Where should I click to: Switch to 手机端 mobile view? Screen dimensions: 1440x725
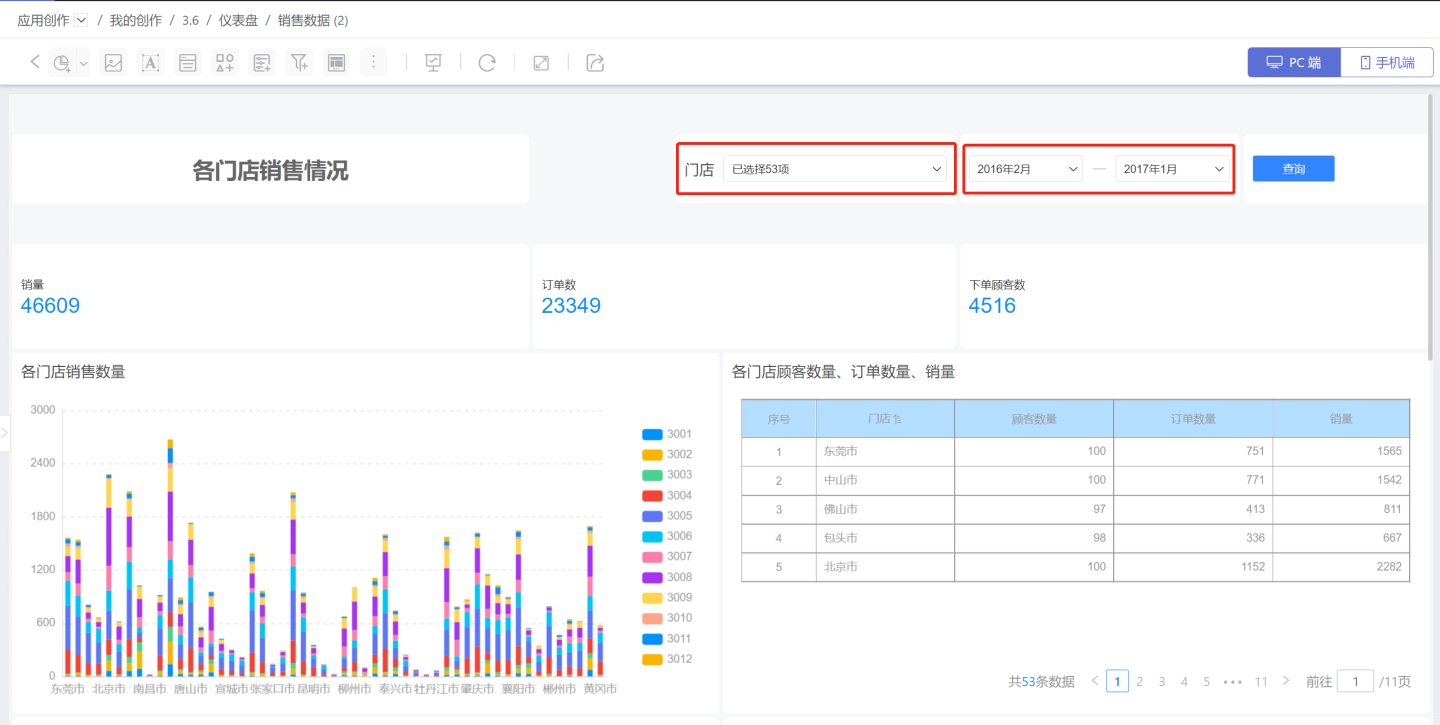1387,63
